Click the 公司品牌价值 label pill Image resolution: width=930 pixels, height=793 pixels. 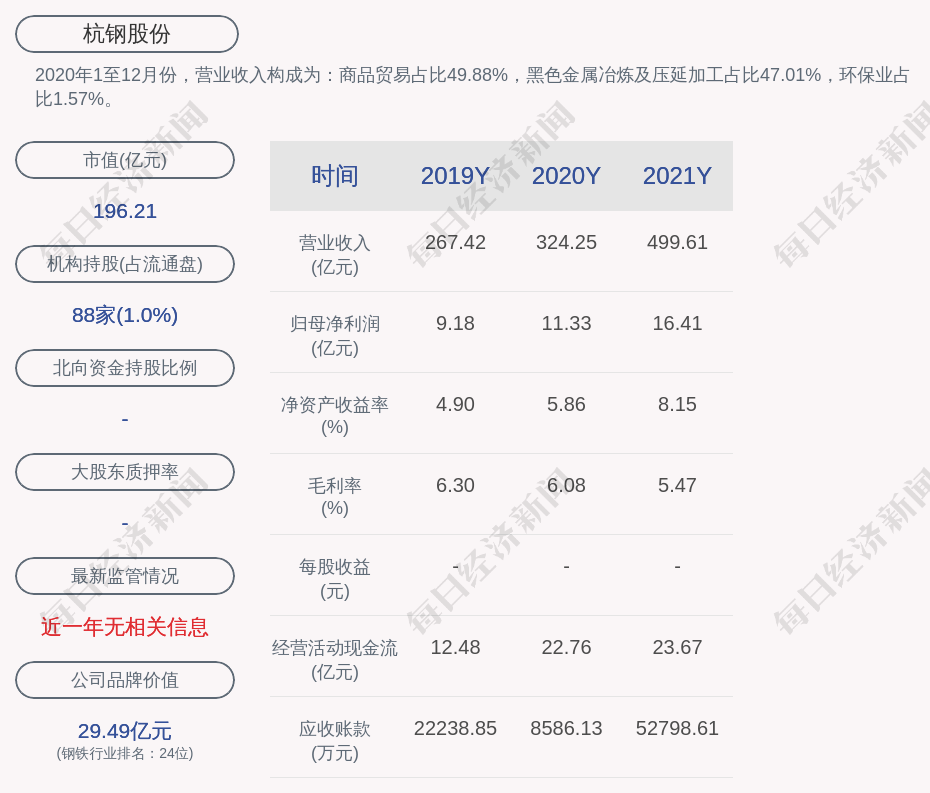[125, 680]
